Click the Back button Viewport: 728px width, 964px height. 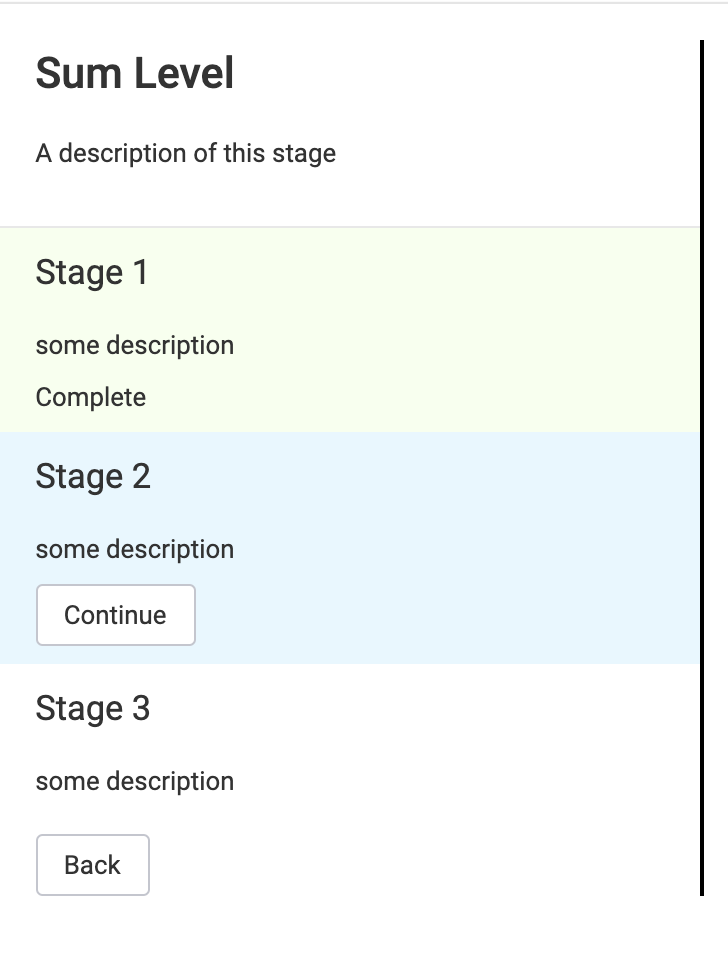(x=93, y=865)
